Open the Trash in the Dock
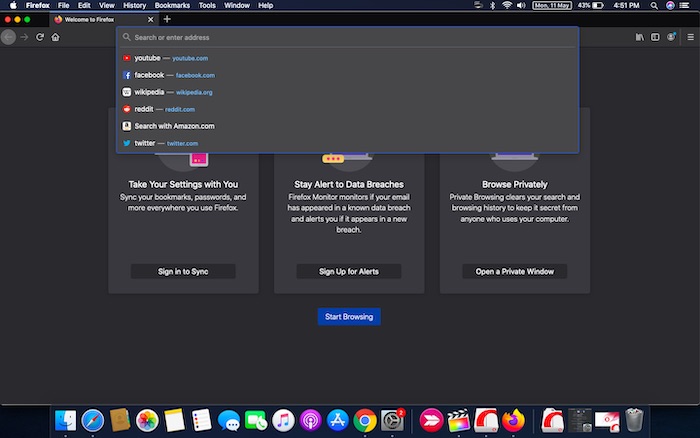This screenshot has height=438, width=700. pyautogui.click(x=634, y=421)
